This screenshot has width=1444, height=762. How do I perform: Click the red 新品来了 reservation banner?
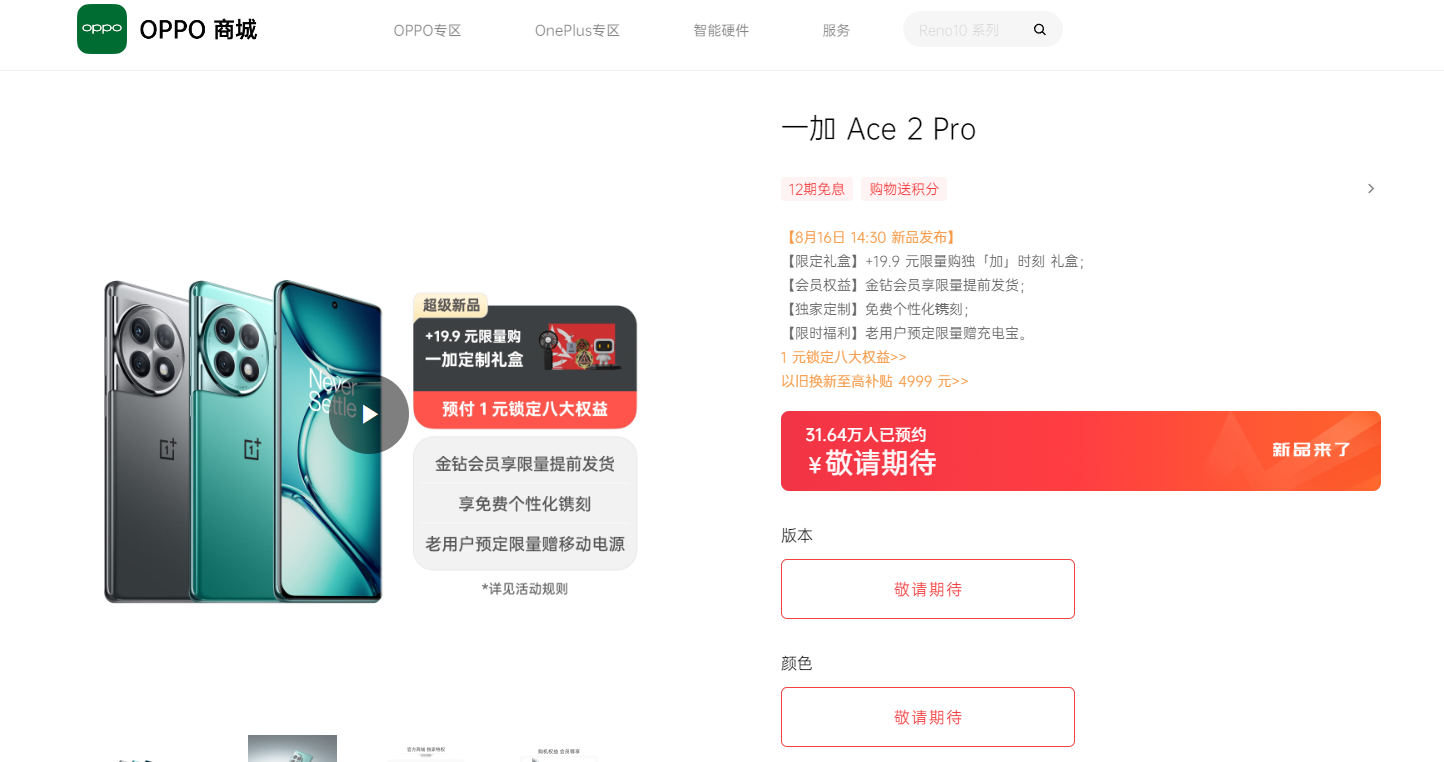(1081, 451)
